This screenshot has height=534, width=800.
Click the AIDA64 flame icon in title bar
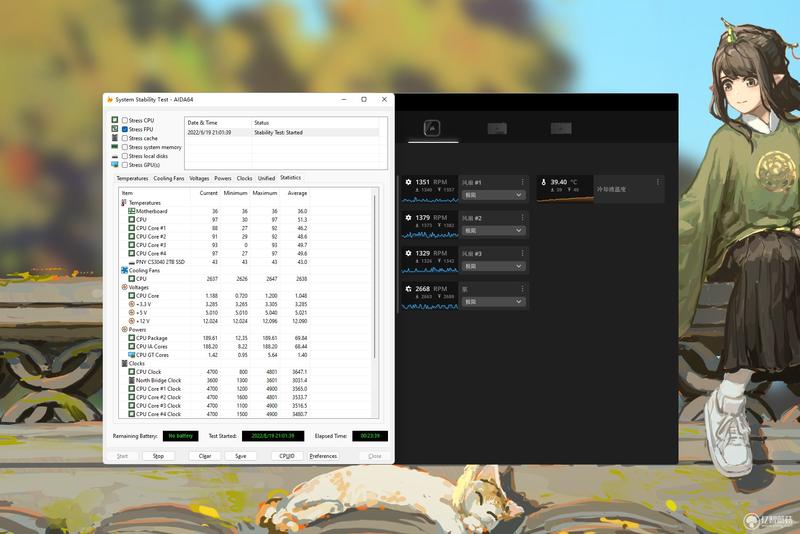(x=110, y=99)
